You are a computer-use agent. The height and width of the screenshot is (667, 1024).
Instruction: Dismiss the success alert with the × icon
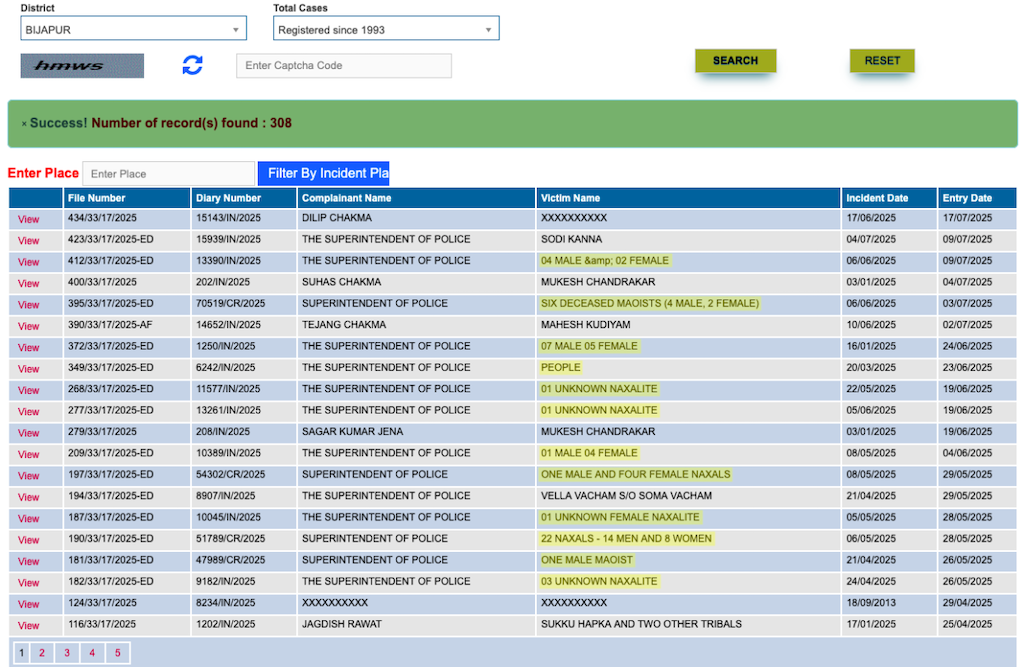[x=24, y=124]
